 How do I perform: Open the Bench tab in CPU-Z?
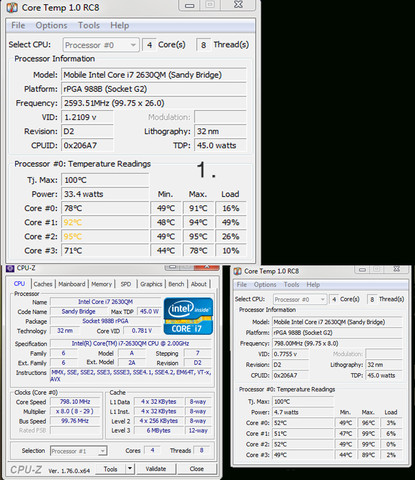176,284
